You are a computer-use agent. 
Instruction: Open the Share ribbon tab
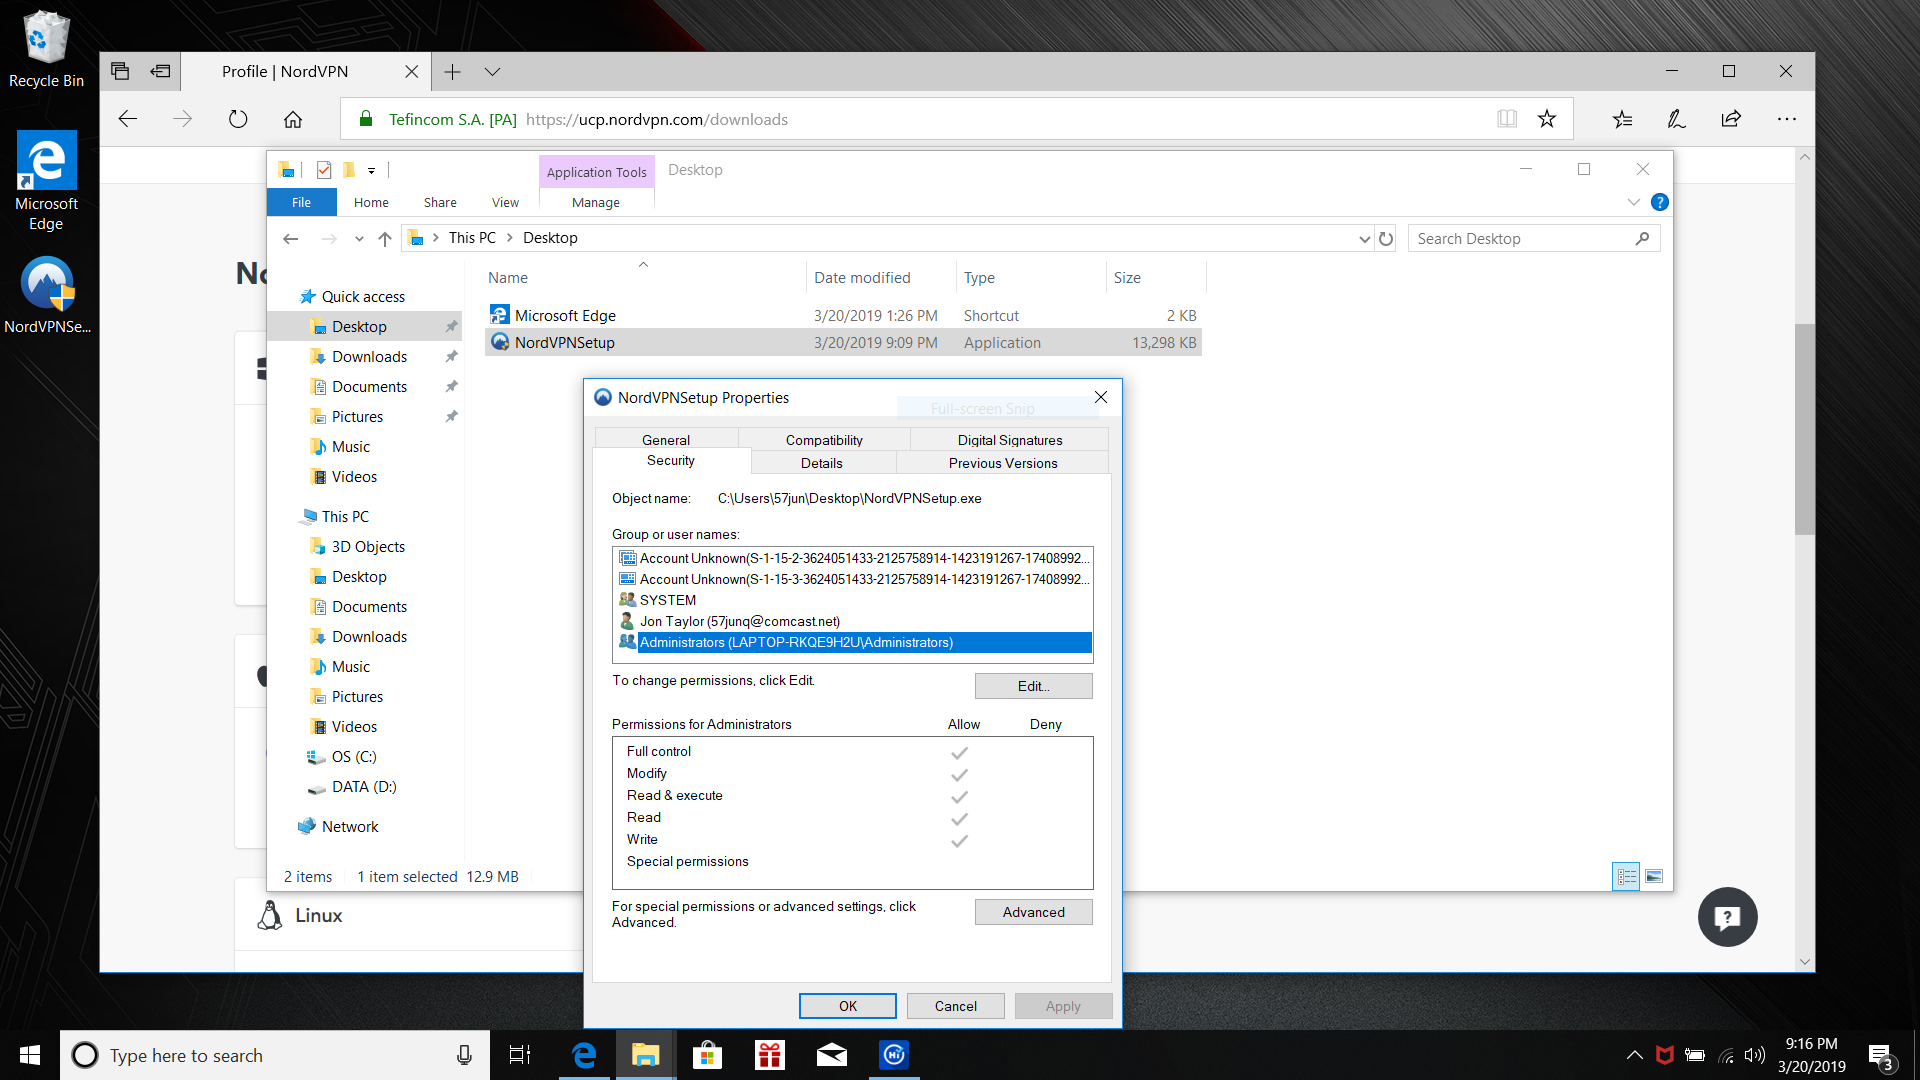click(x=440, y=202)
